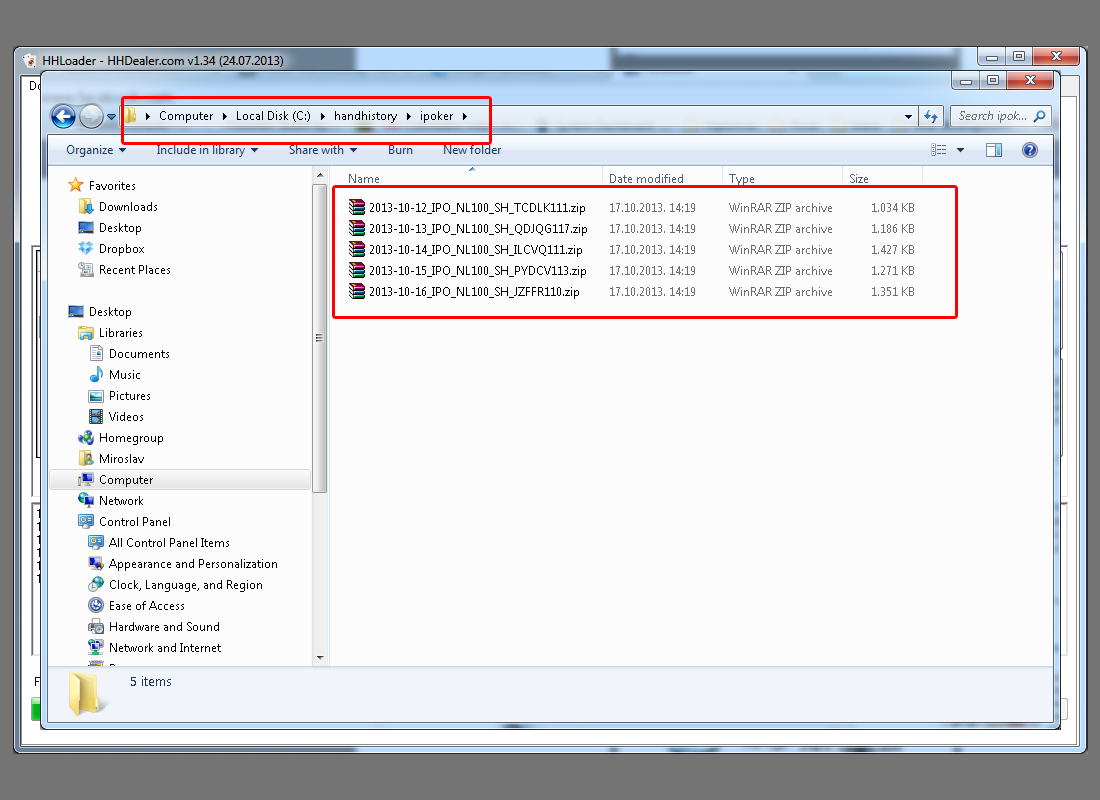1100x800 pixels.
Task: Sort by Date modified column header
Action: [x=646, y=179]
